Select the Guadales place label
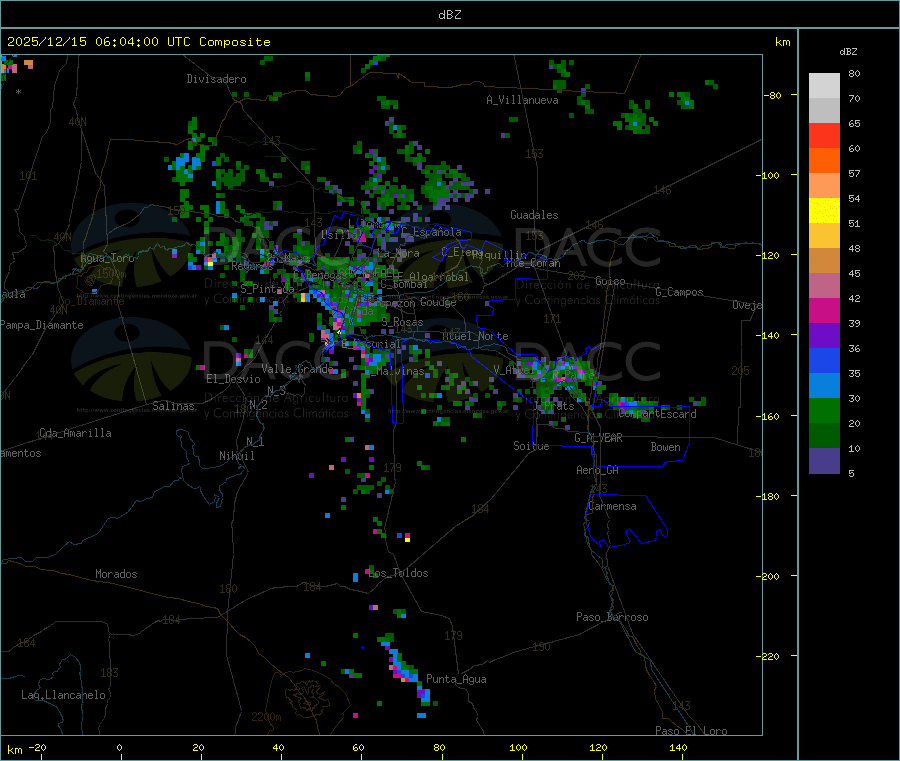The width and height of the screenshot is (900, 761). point(534,215)
